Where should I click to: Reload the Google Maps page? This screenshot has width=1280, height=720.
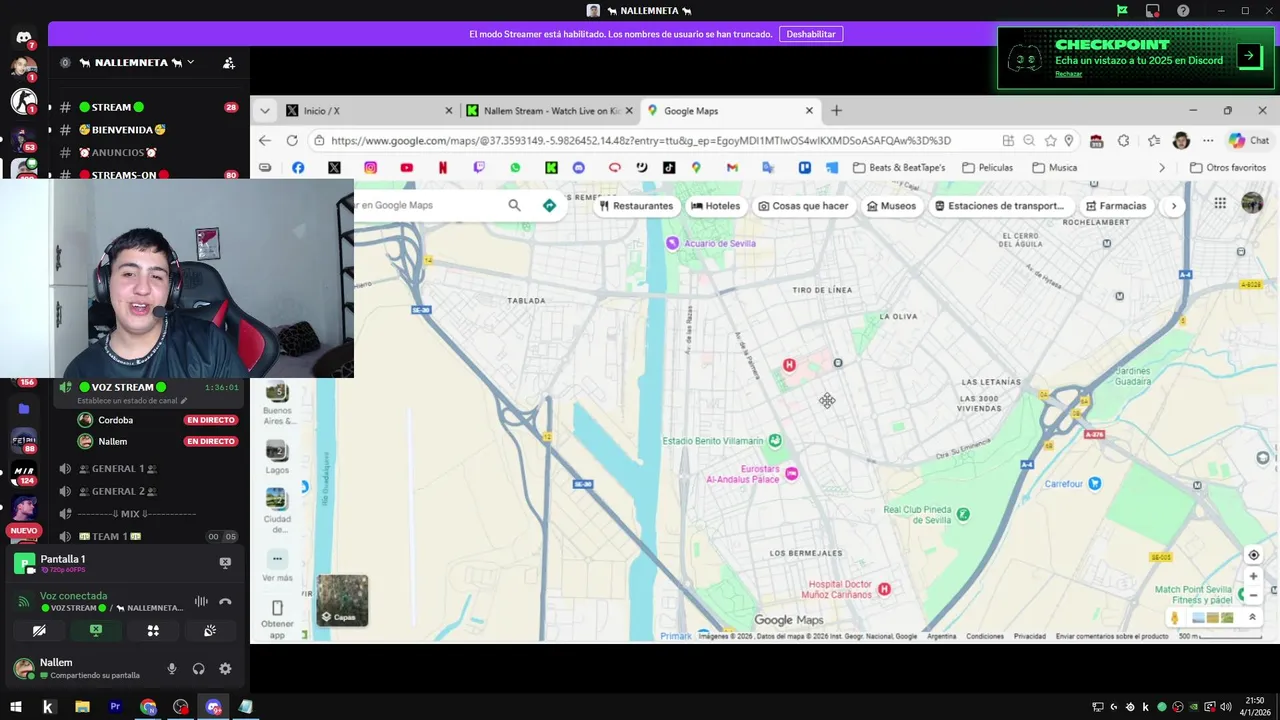pyautogui.click(x=292, y=141)
